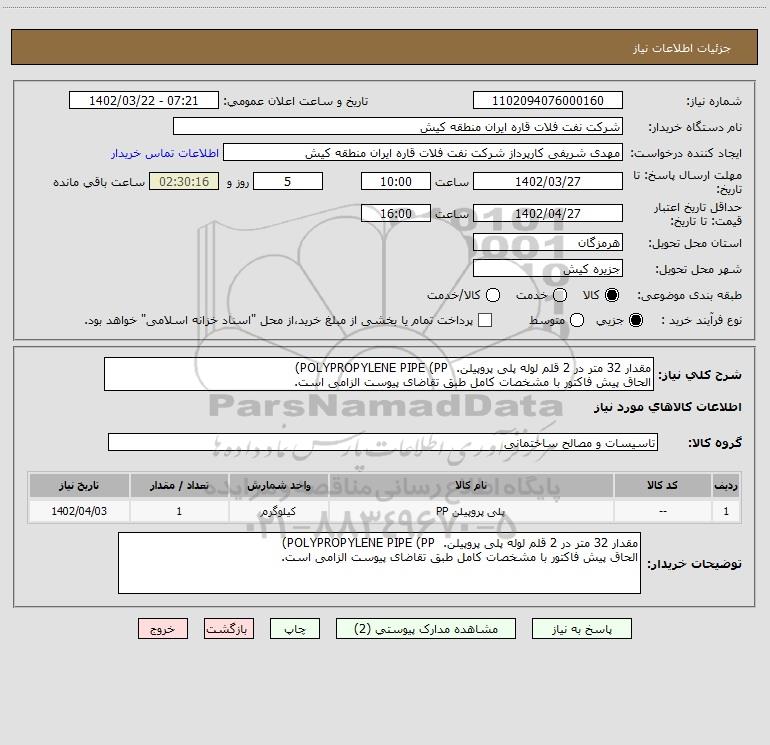Click the اطلاعات کالاهای مورد نیاز section heading
This screenshot has height=745, width=770.
tap(668, 407)
